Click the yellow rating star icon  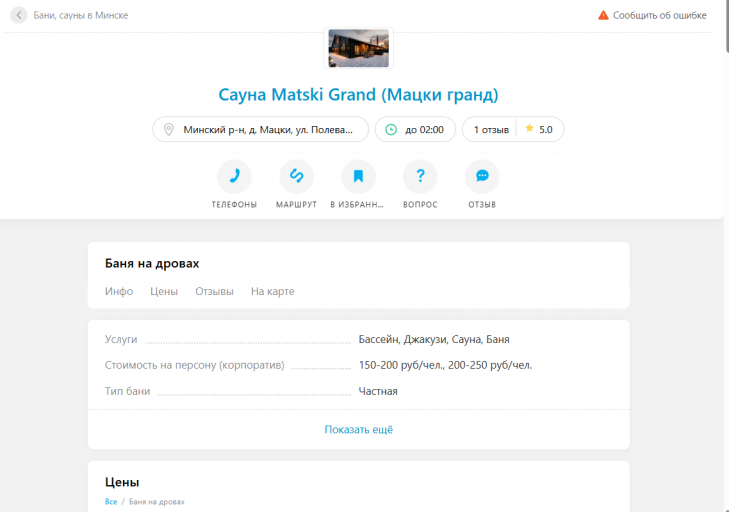tap(529, 128)
